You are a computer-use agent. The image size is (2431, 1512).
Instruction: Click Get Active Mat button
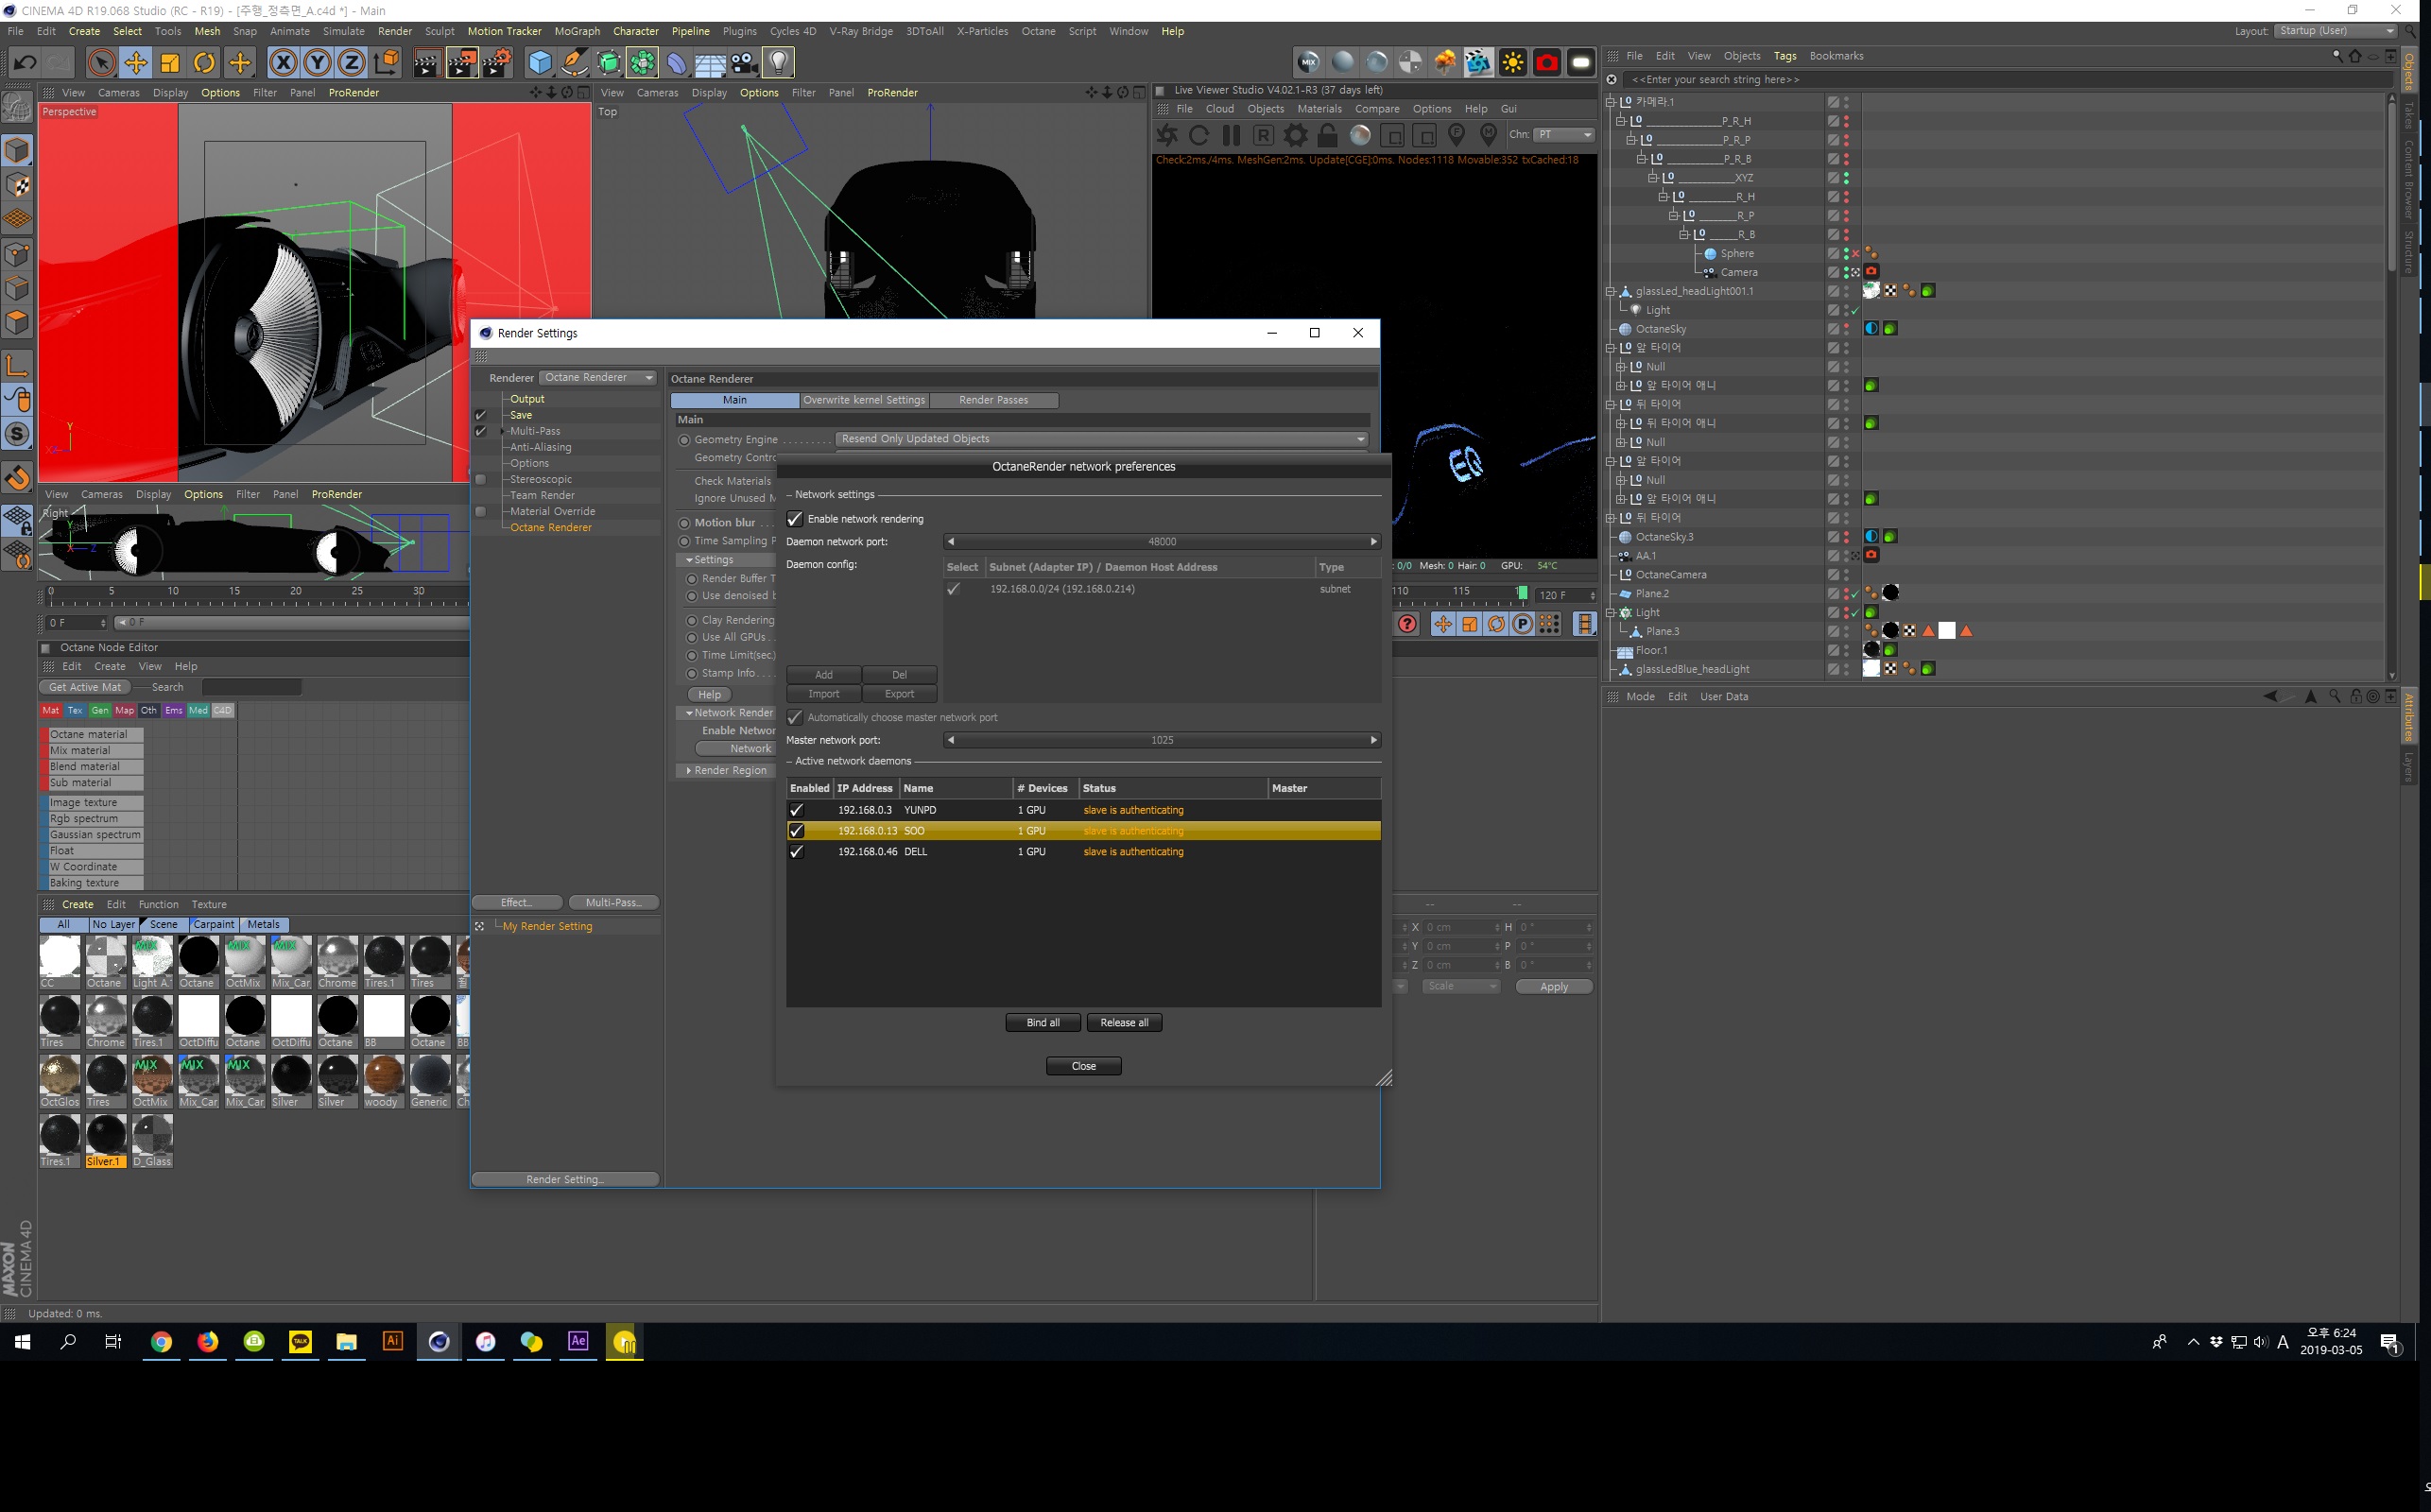pyautogui.click(x=85, y=687)
